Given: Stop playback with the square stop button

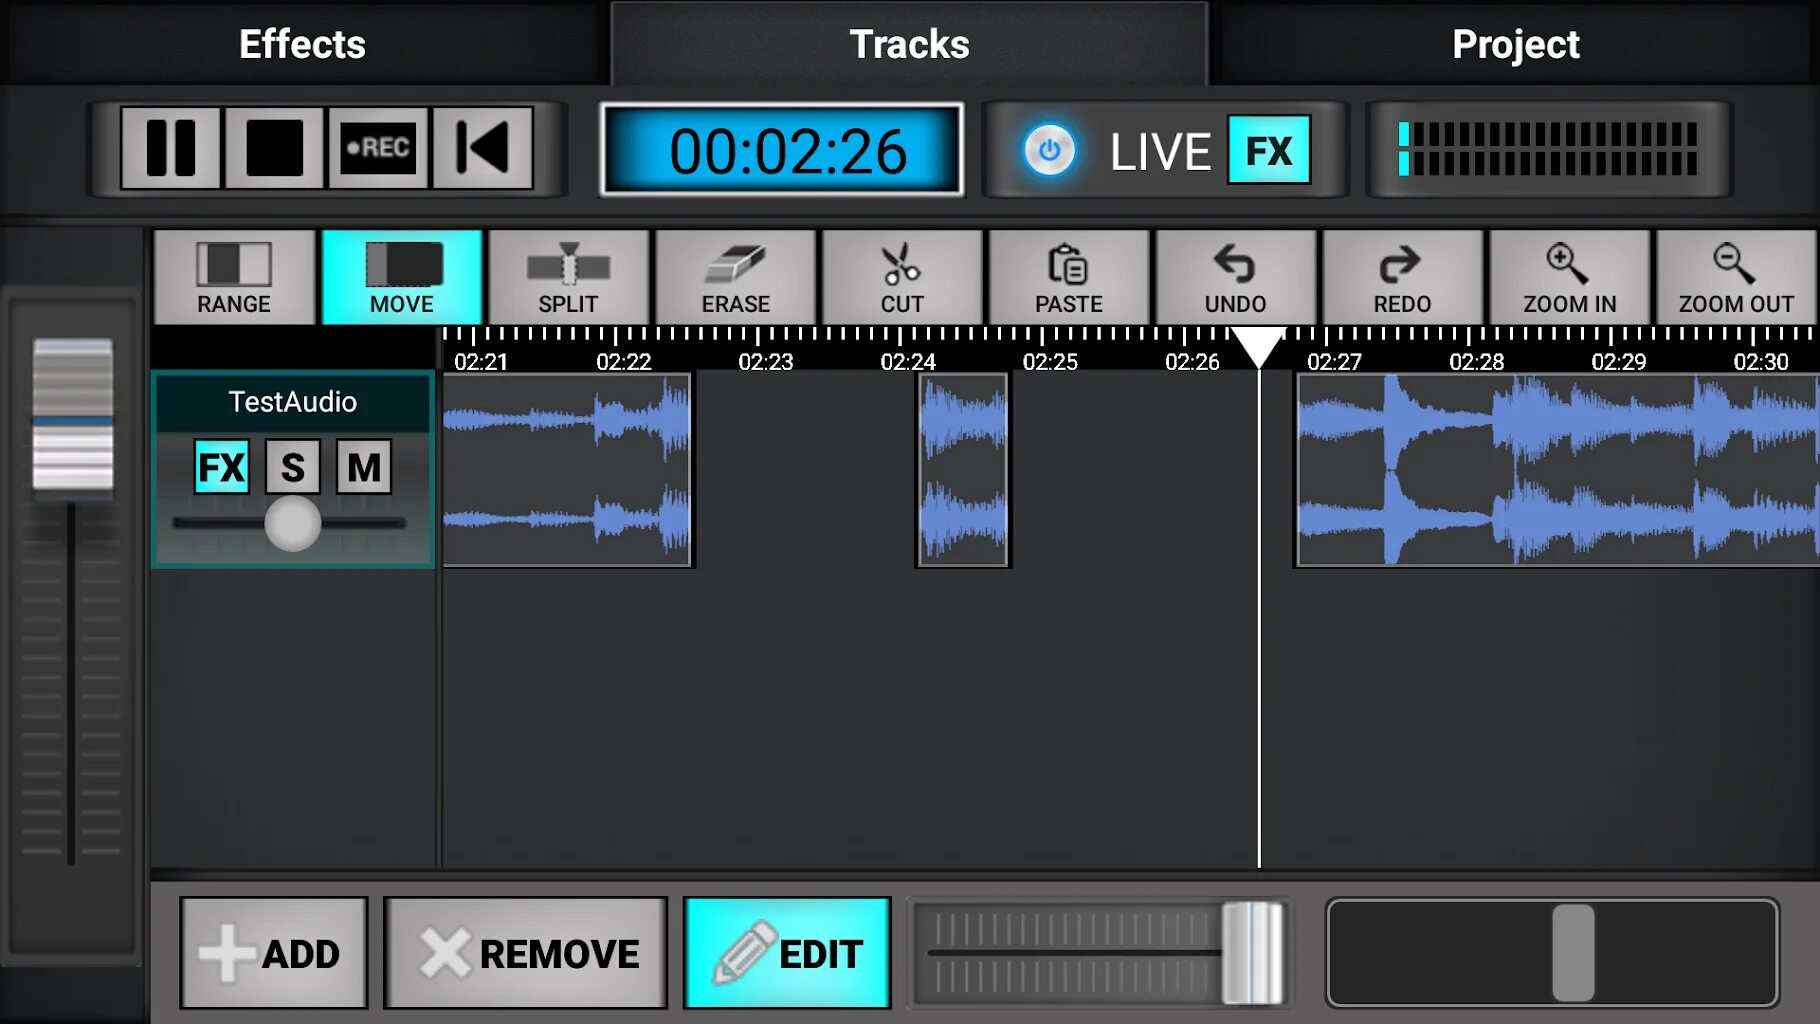Looking at the screenshot, I should [x=274, y=148].
